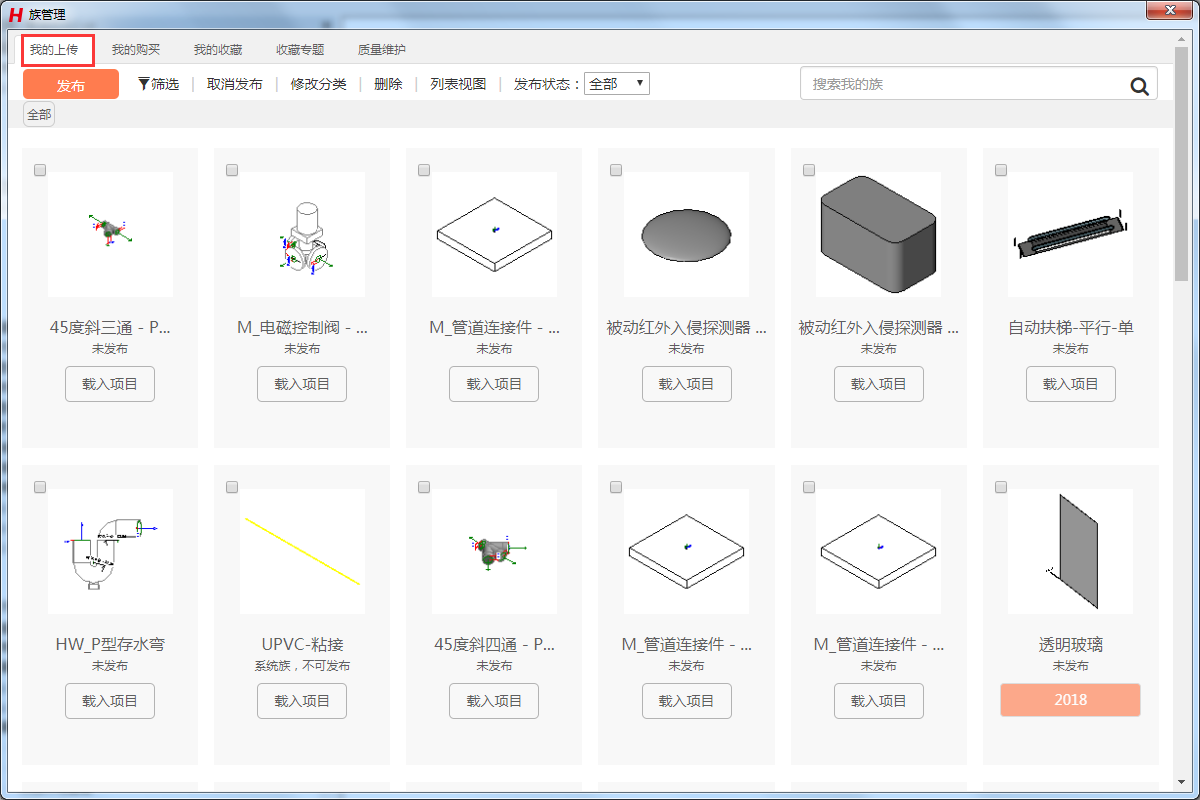Screen dimensions: 1200x800
Task: Click the HW_P型存水弯 family name
Action: tap(110, 645)
